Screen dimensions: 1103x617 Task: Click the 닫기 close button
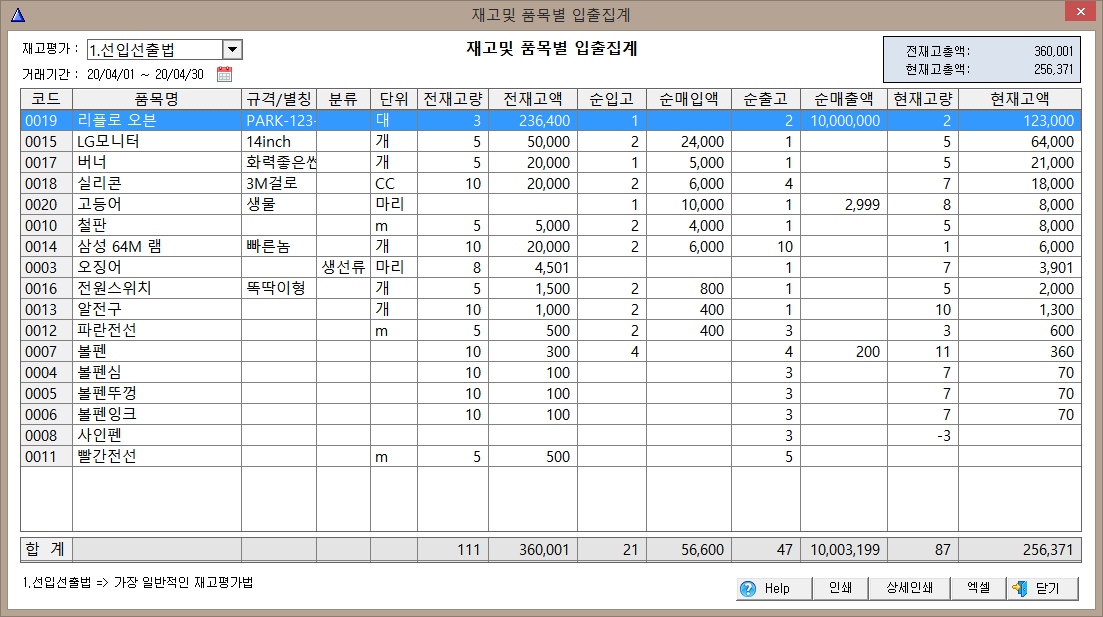(x=1042, y=588)
